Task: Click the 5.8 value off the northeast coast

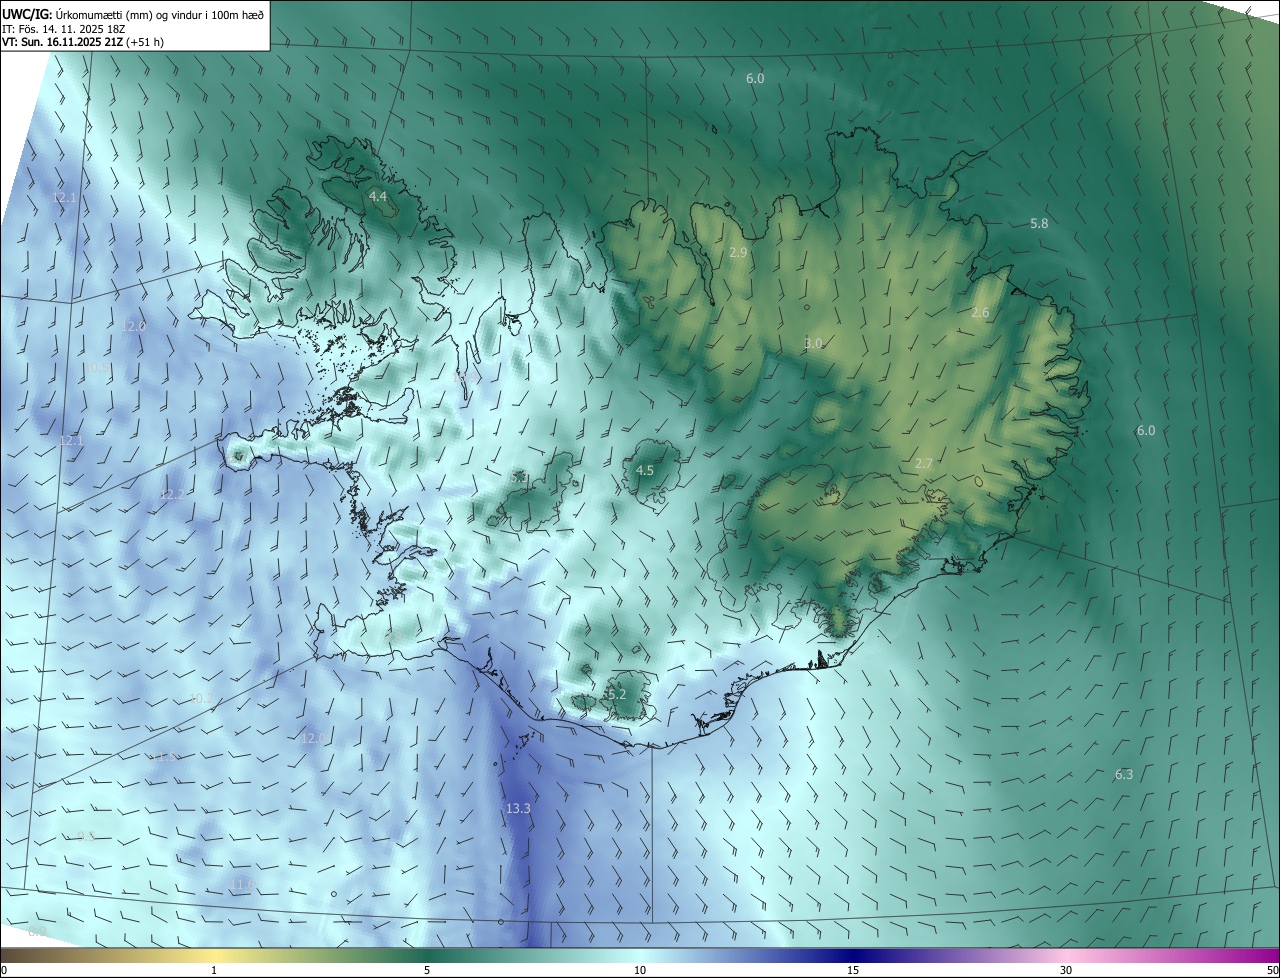Action: coord(1039,223)
